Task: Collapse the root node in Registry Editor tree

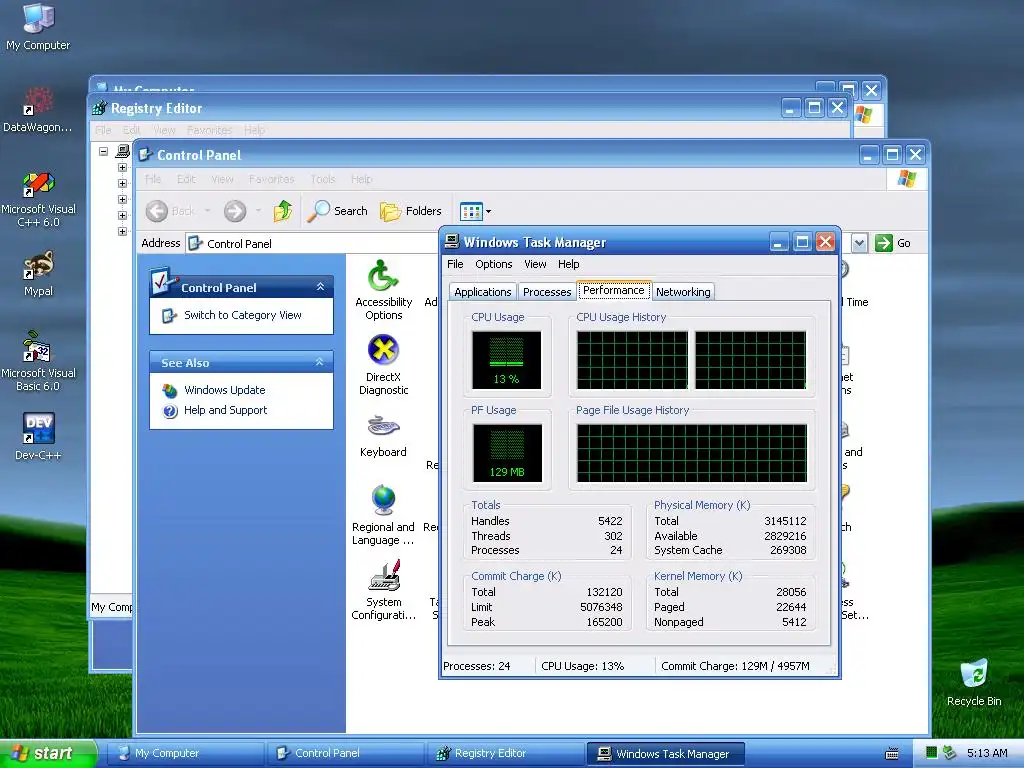Action: coord(103,152)
